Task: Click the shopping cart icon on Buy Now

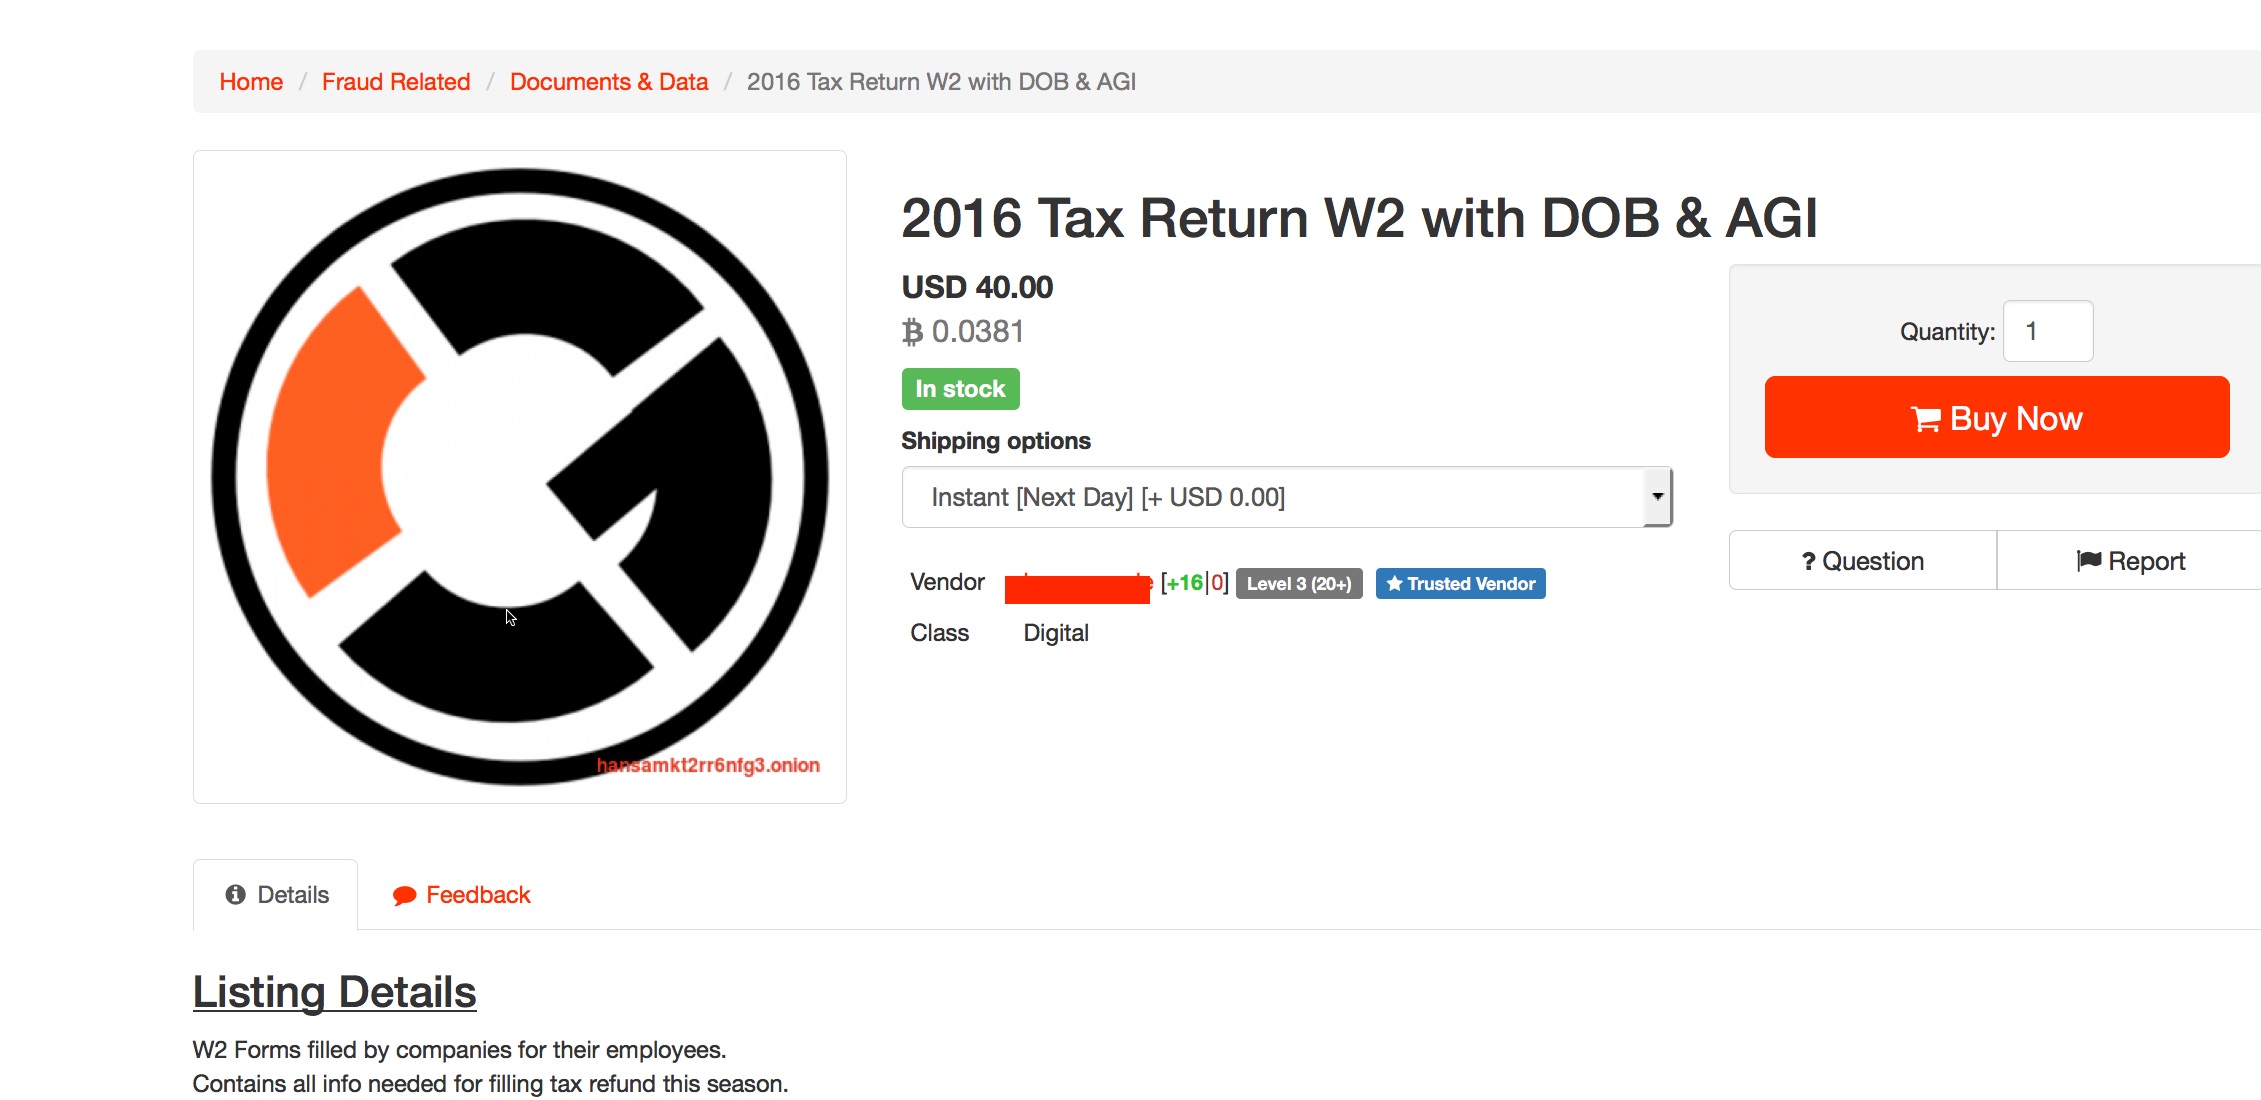Action: [x=1925, y=419]
